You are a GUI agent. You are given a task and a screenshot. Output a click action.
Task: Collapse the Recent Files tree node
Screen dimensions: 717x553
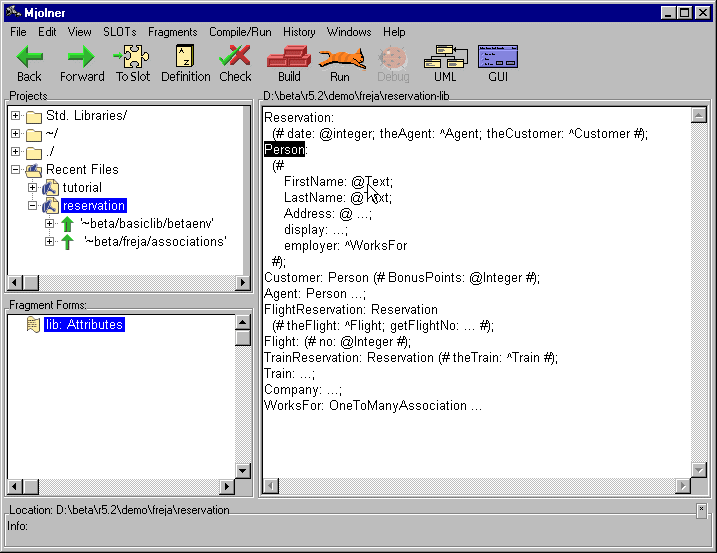click(16, 170)
